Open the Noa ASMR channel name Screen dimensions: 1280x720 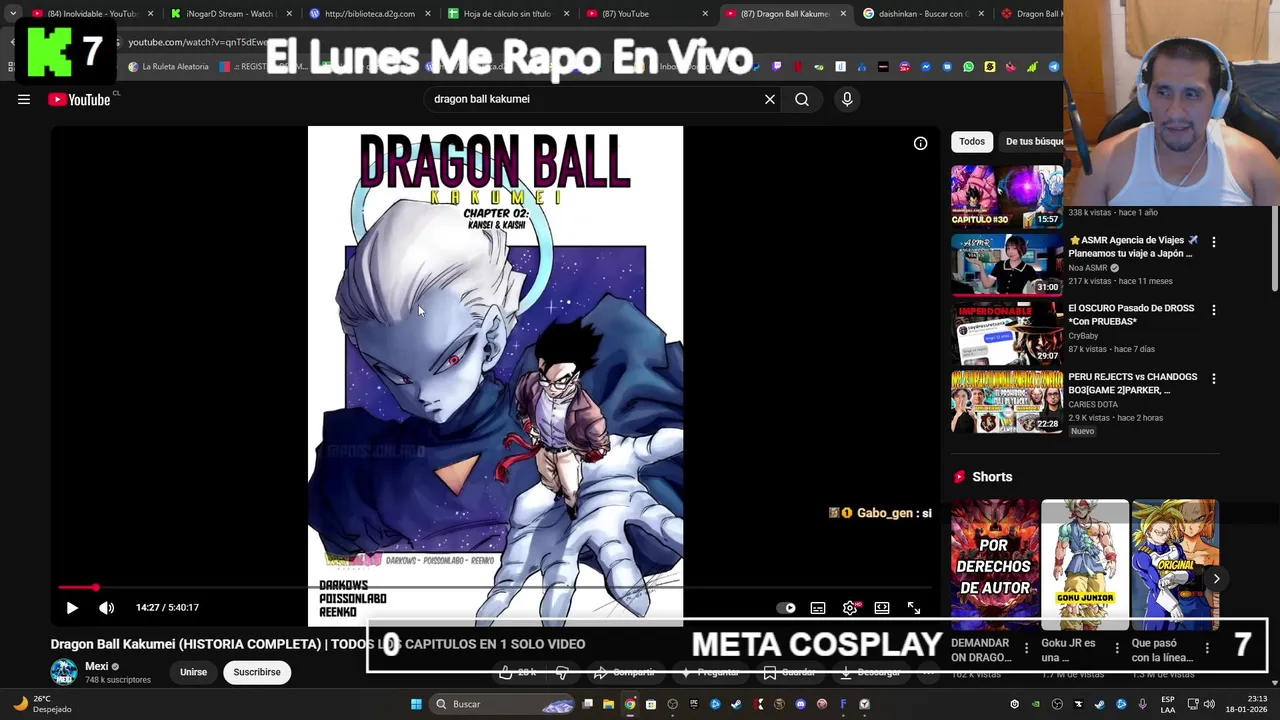click(1088, 268)
